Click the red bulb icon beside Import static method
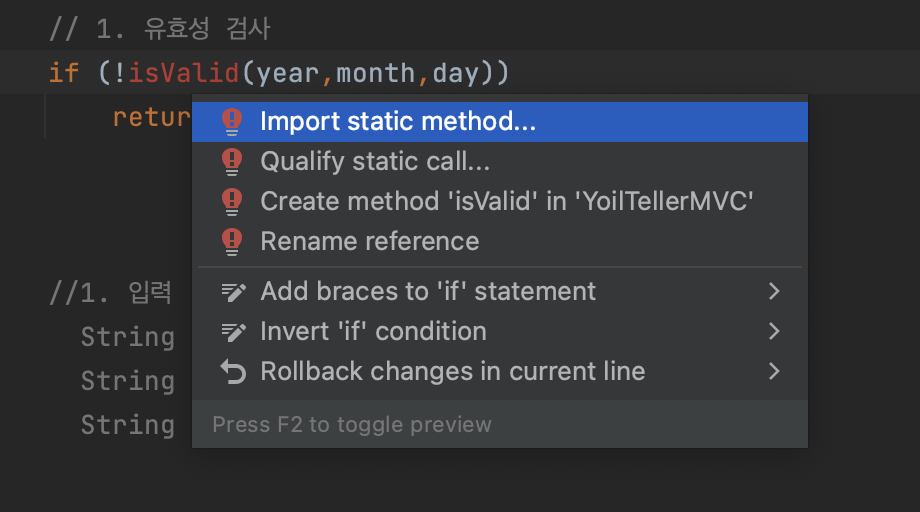Screen dimensions: 920x512 tap(232, 121)
